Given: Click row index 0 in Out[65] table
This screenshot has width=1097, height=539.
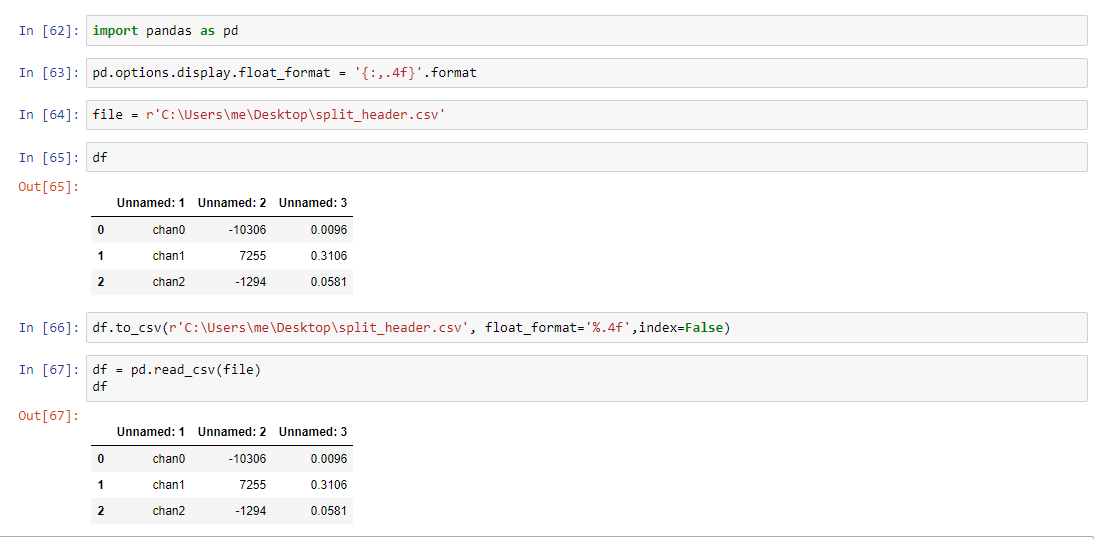Looking at the screenshot, I should pyautogui.click(x=101, y=230).
